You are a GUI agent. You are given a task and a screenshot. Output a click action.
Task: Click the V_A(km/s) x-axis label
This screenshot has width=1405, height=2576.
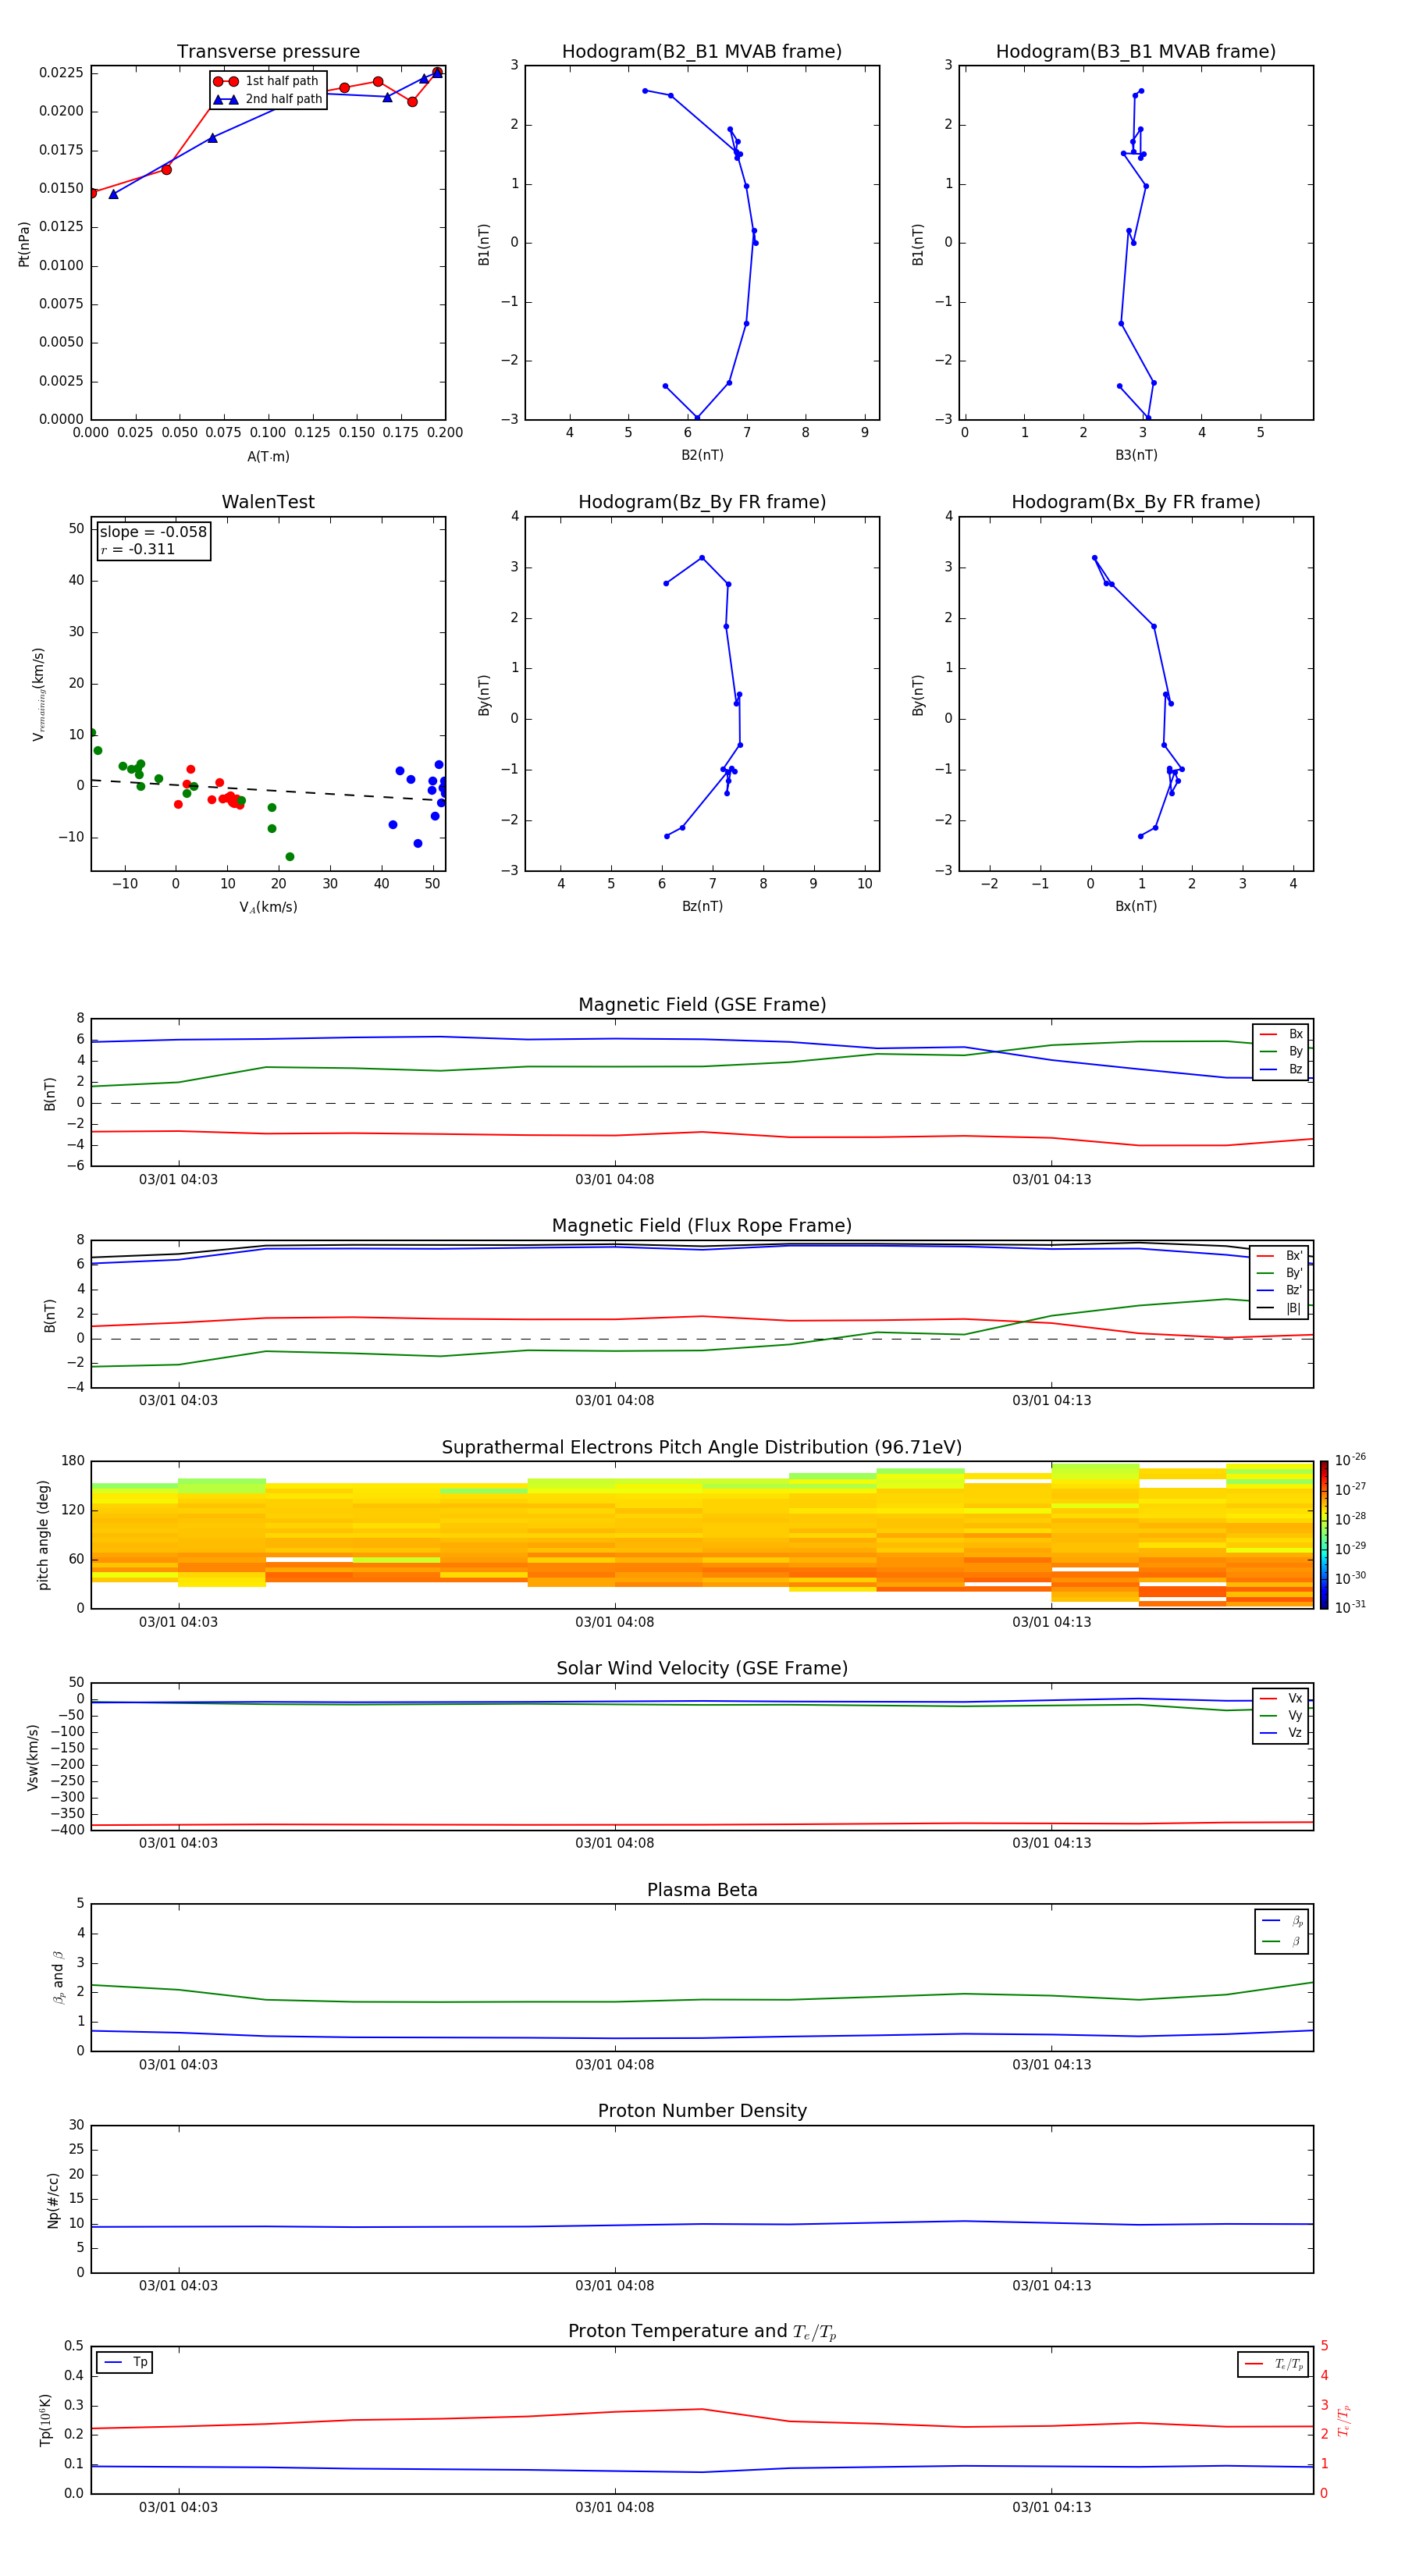pos(268,908)
